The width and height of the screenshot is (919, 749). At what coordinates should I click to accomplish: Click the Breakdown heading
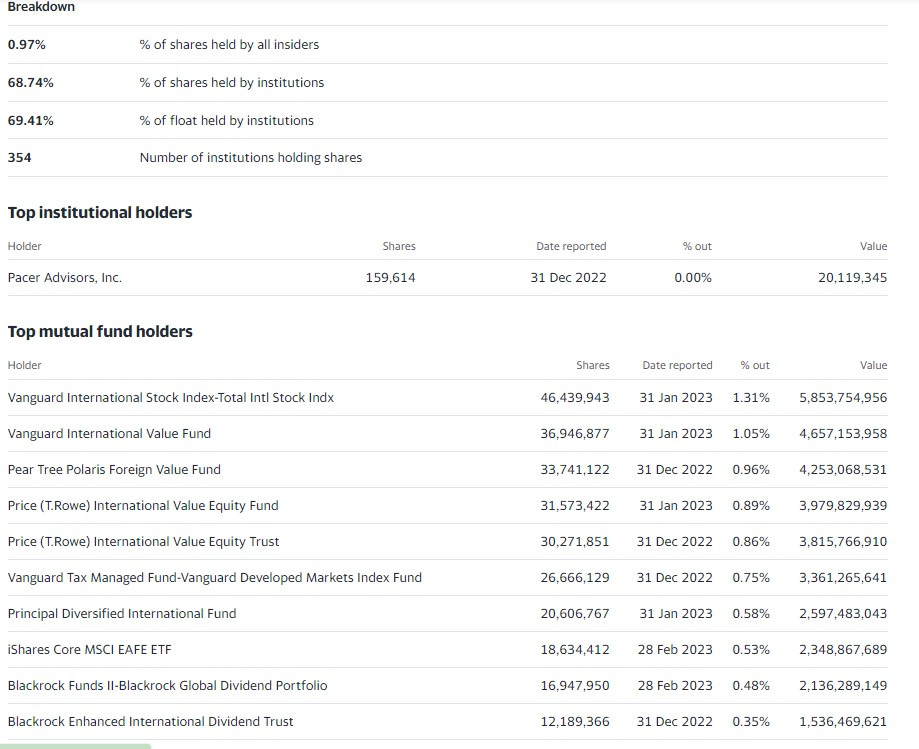point(41,7)
